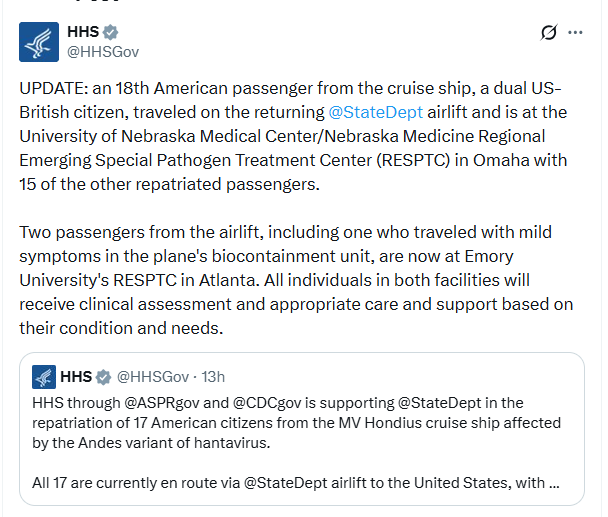608x517 pixels.
Task: Click verified badge in quoted tweet
Action: tap(103, 377)
